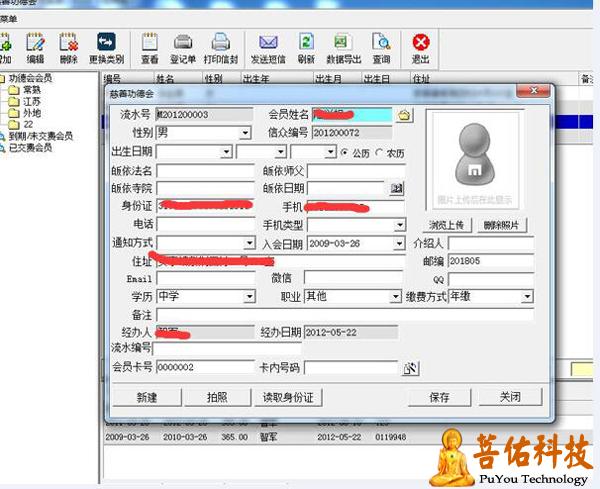Select 江苏 node in member tree
The height and width of the screenshot is (489, 600).
tap(32, 101)
